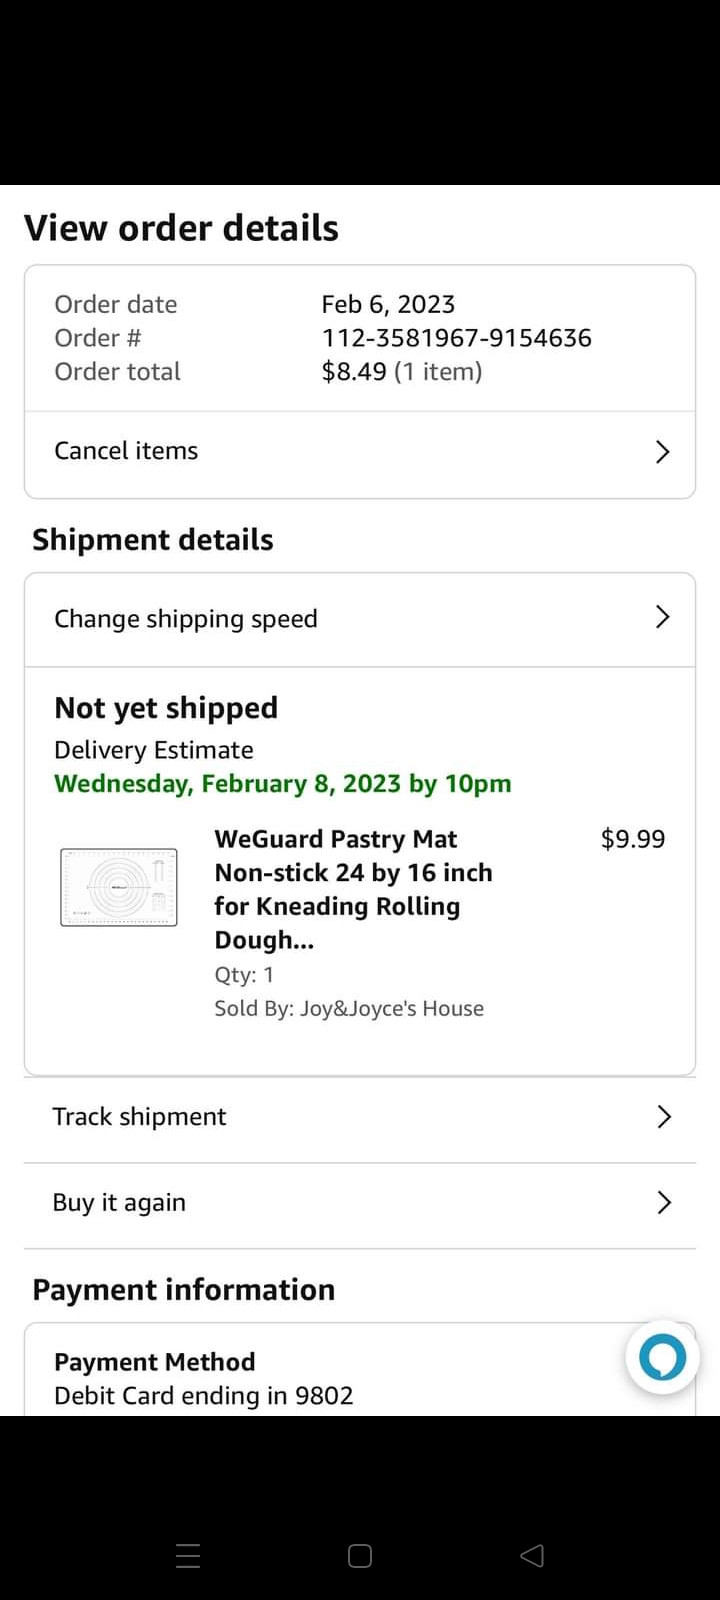Tap the order number 112-3581967-9154636
This screenshot has height=1600, width=720.
pos(456,338)
